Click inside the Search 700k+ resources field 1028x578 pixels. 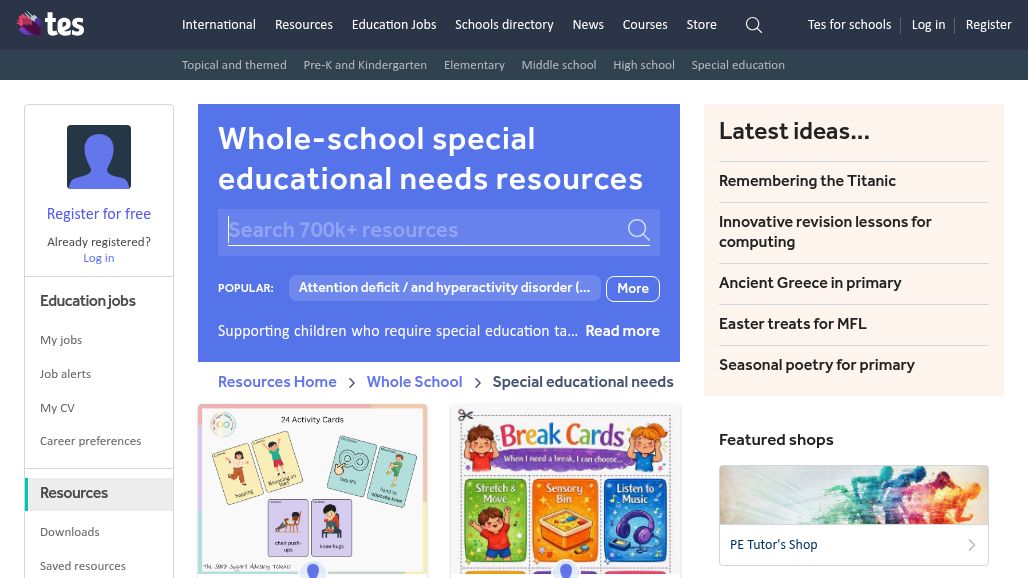[420, 230]
